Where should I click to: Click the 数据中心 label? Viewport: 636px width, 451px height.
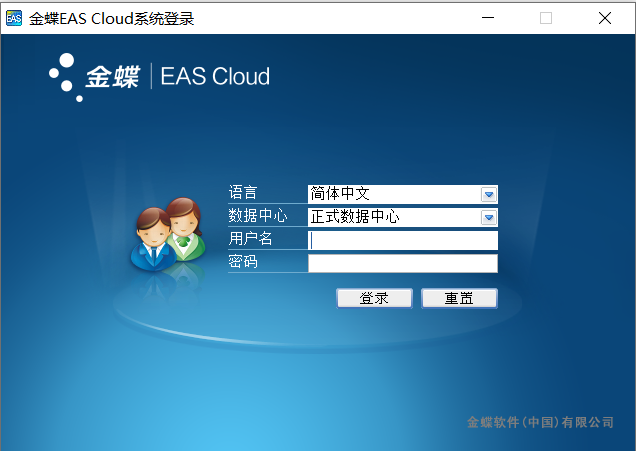click(x=258, y=215)
